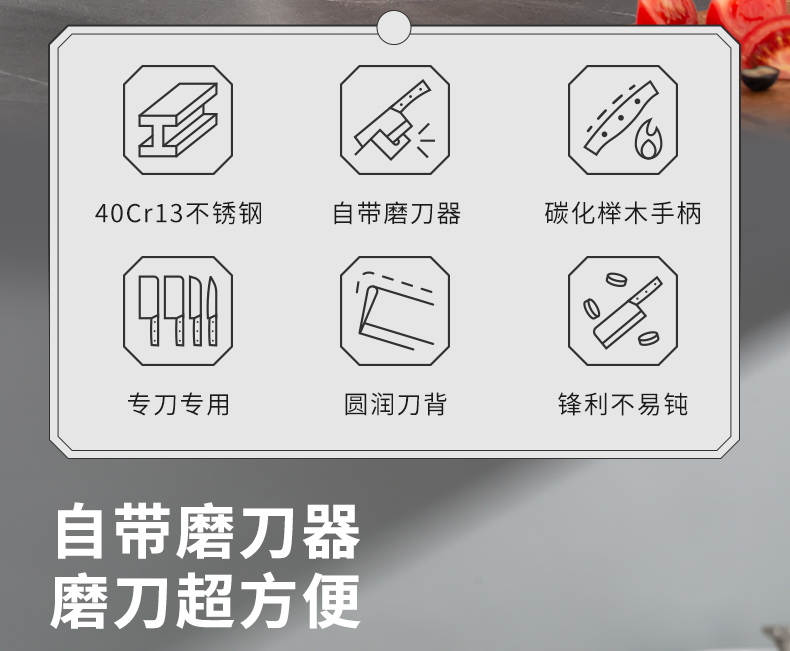
Task: Select the 圆润刀背 caption
Action: 396,405
